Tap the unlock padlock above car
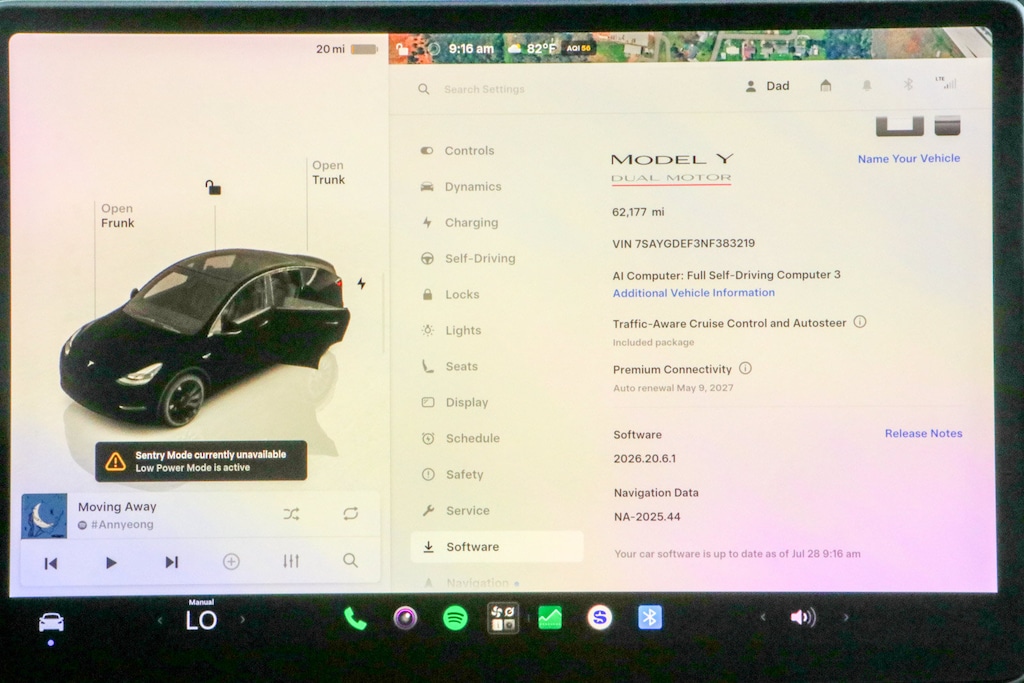The height and width of the screenshot is (683, 1024). coord(213,188)
